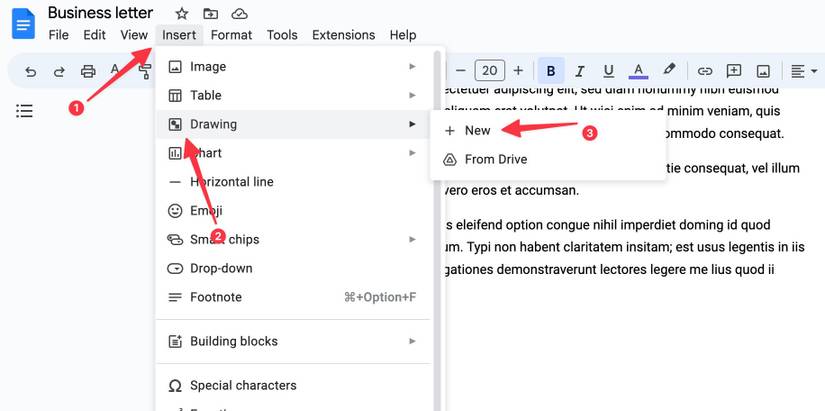Image resolution: width=825 pixels, height=411 pixels.
Task: Open the Extensions menu
Action: coord(344,35)
